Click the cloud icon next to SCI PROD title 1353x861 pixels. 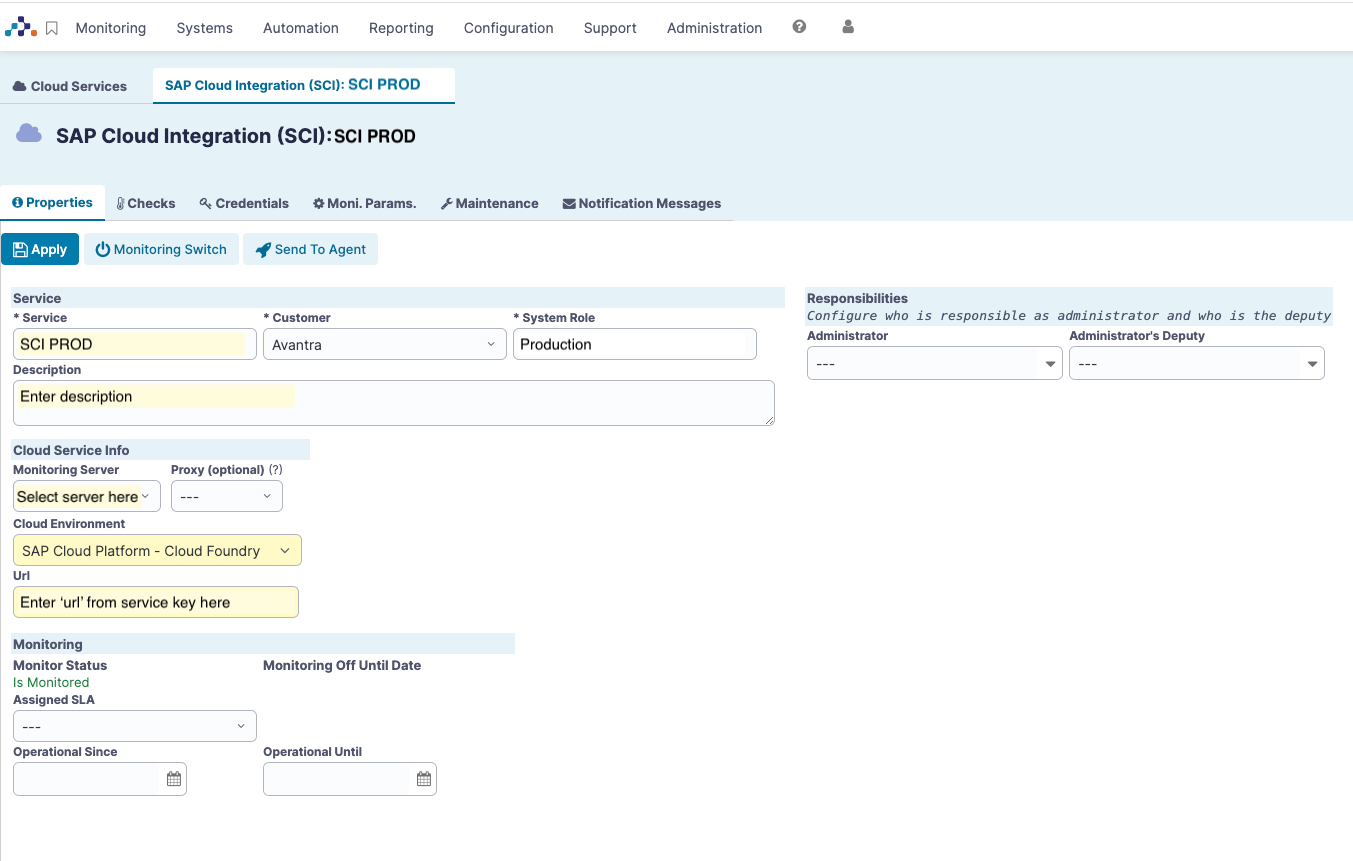pyautogui.click(x=27, y=133)
